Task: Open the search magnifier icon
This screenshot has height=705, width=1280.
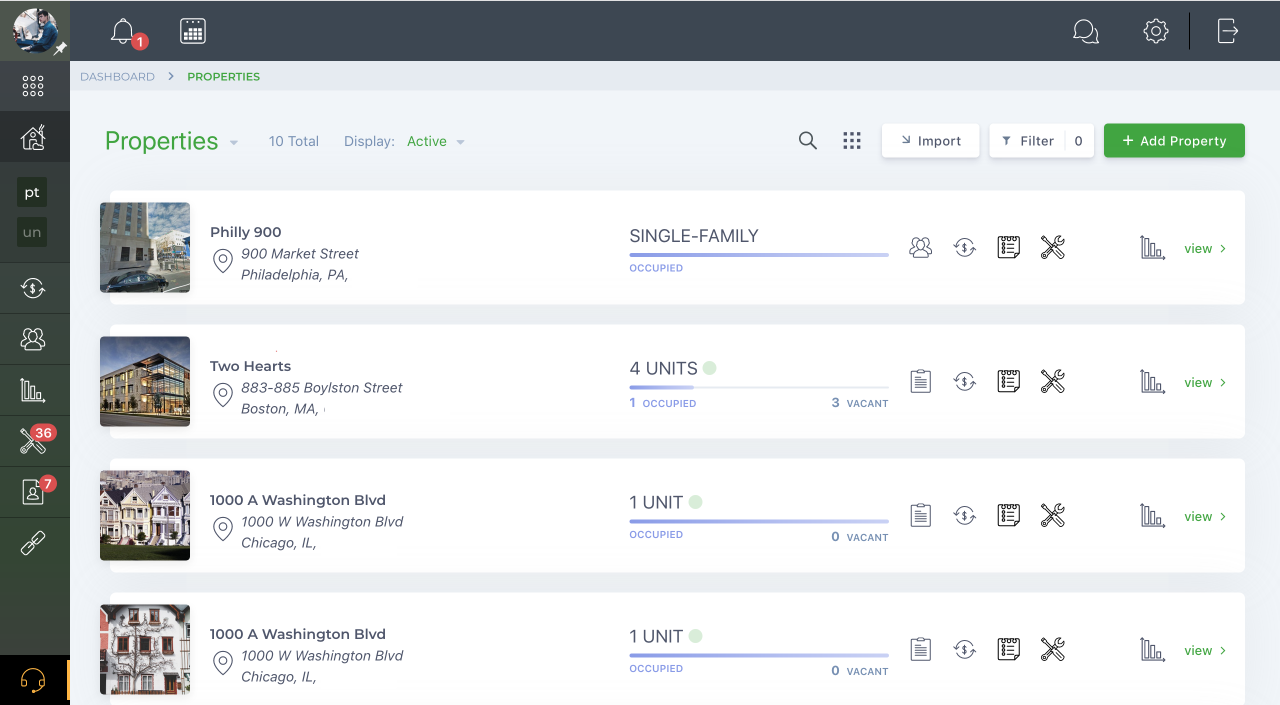Action: (808, 141)
